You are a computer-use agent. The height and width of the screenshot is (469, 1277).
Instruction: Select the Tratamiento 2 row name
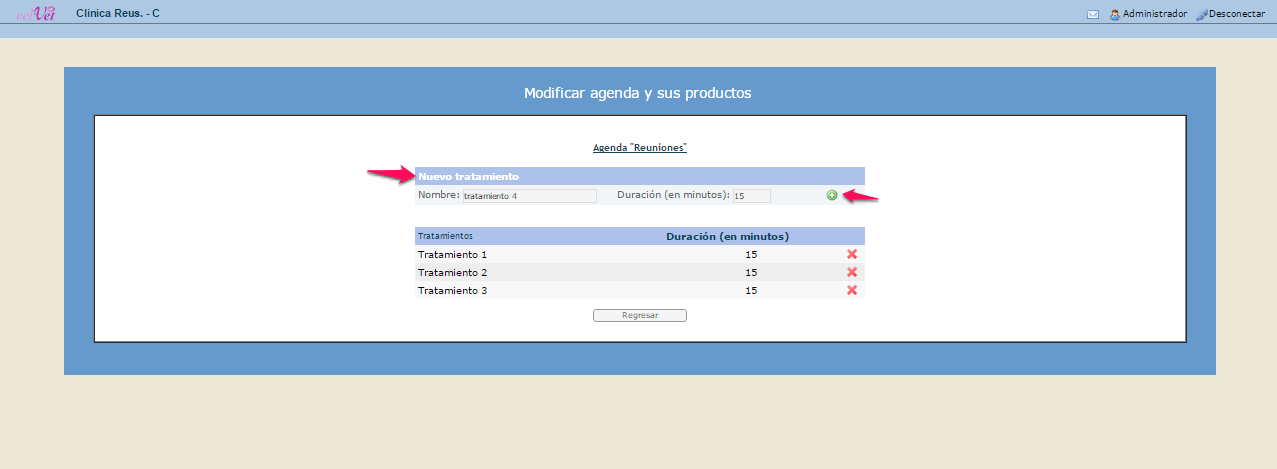coord(452,273)
